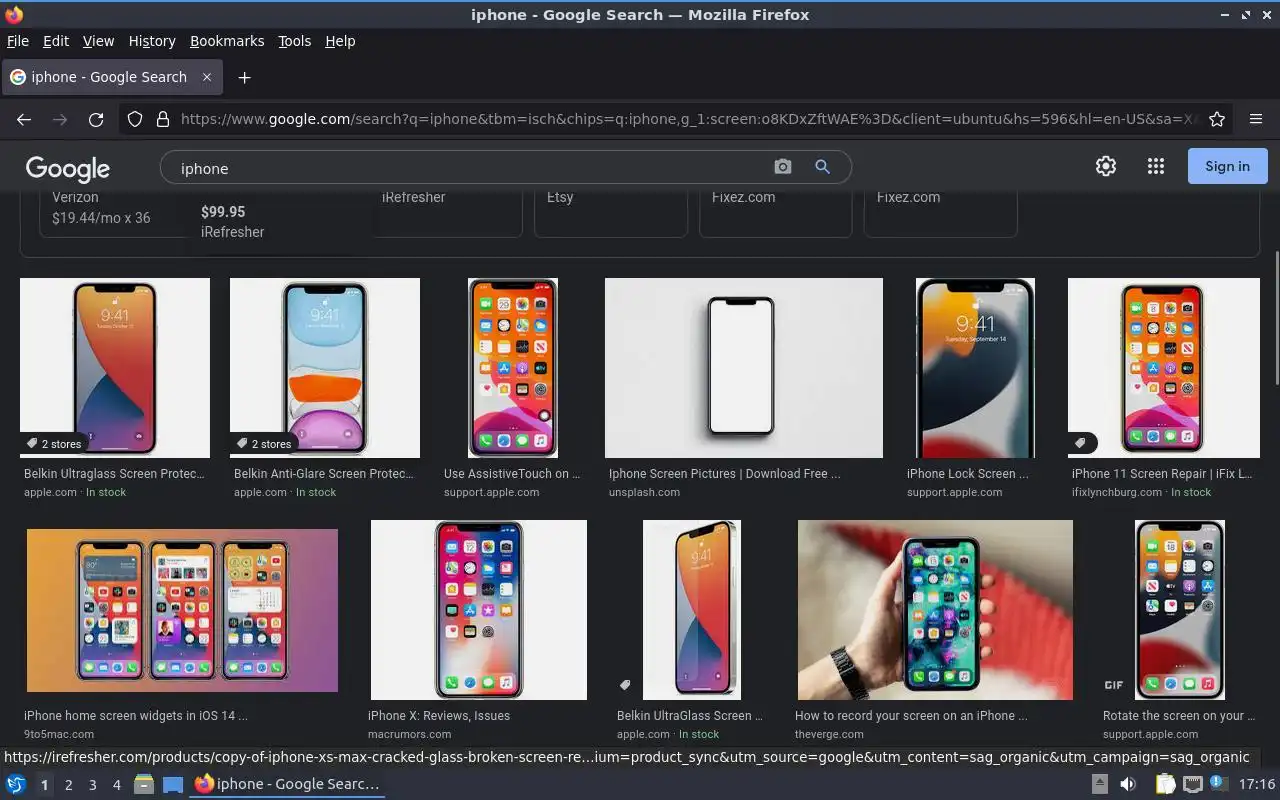The height and width of the screenshot is (800, 1280).
Task: Click 2 stores tag on Belkin Ultraglass image
Action: (54, 444)
